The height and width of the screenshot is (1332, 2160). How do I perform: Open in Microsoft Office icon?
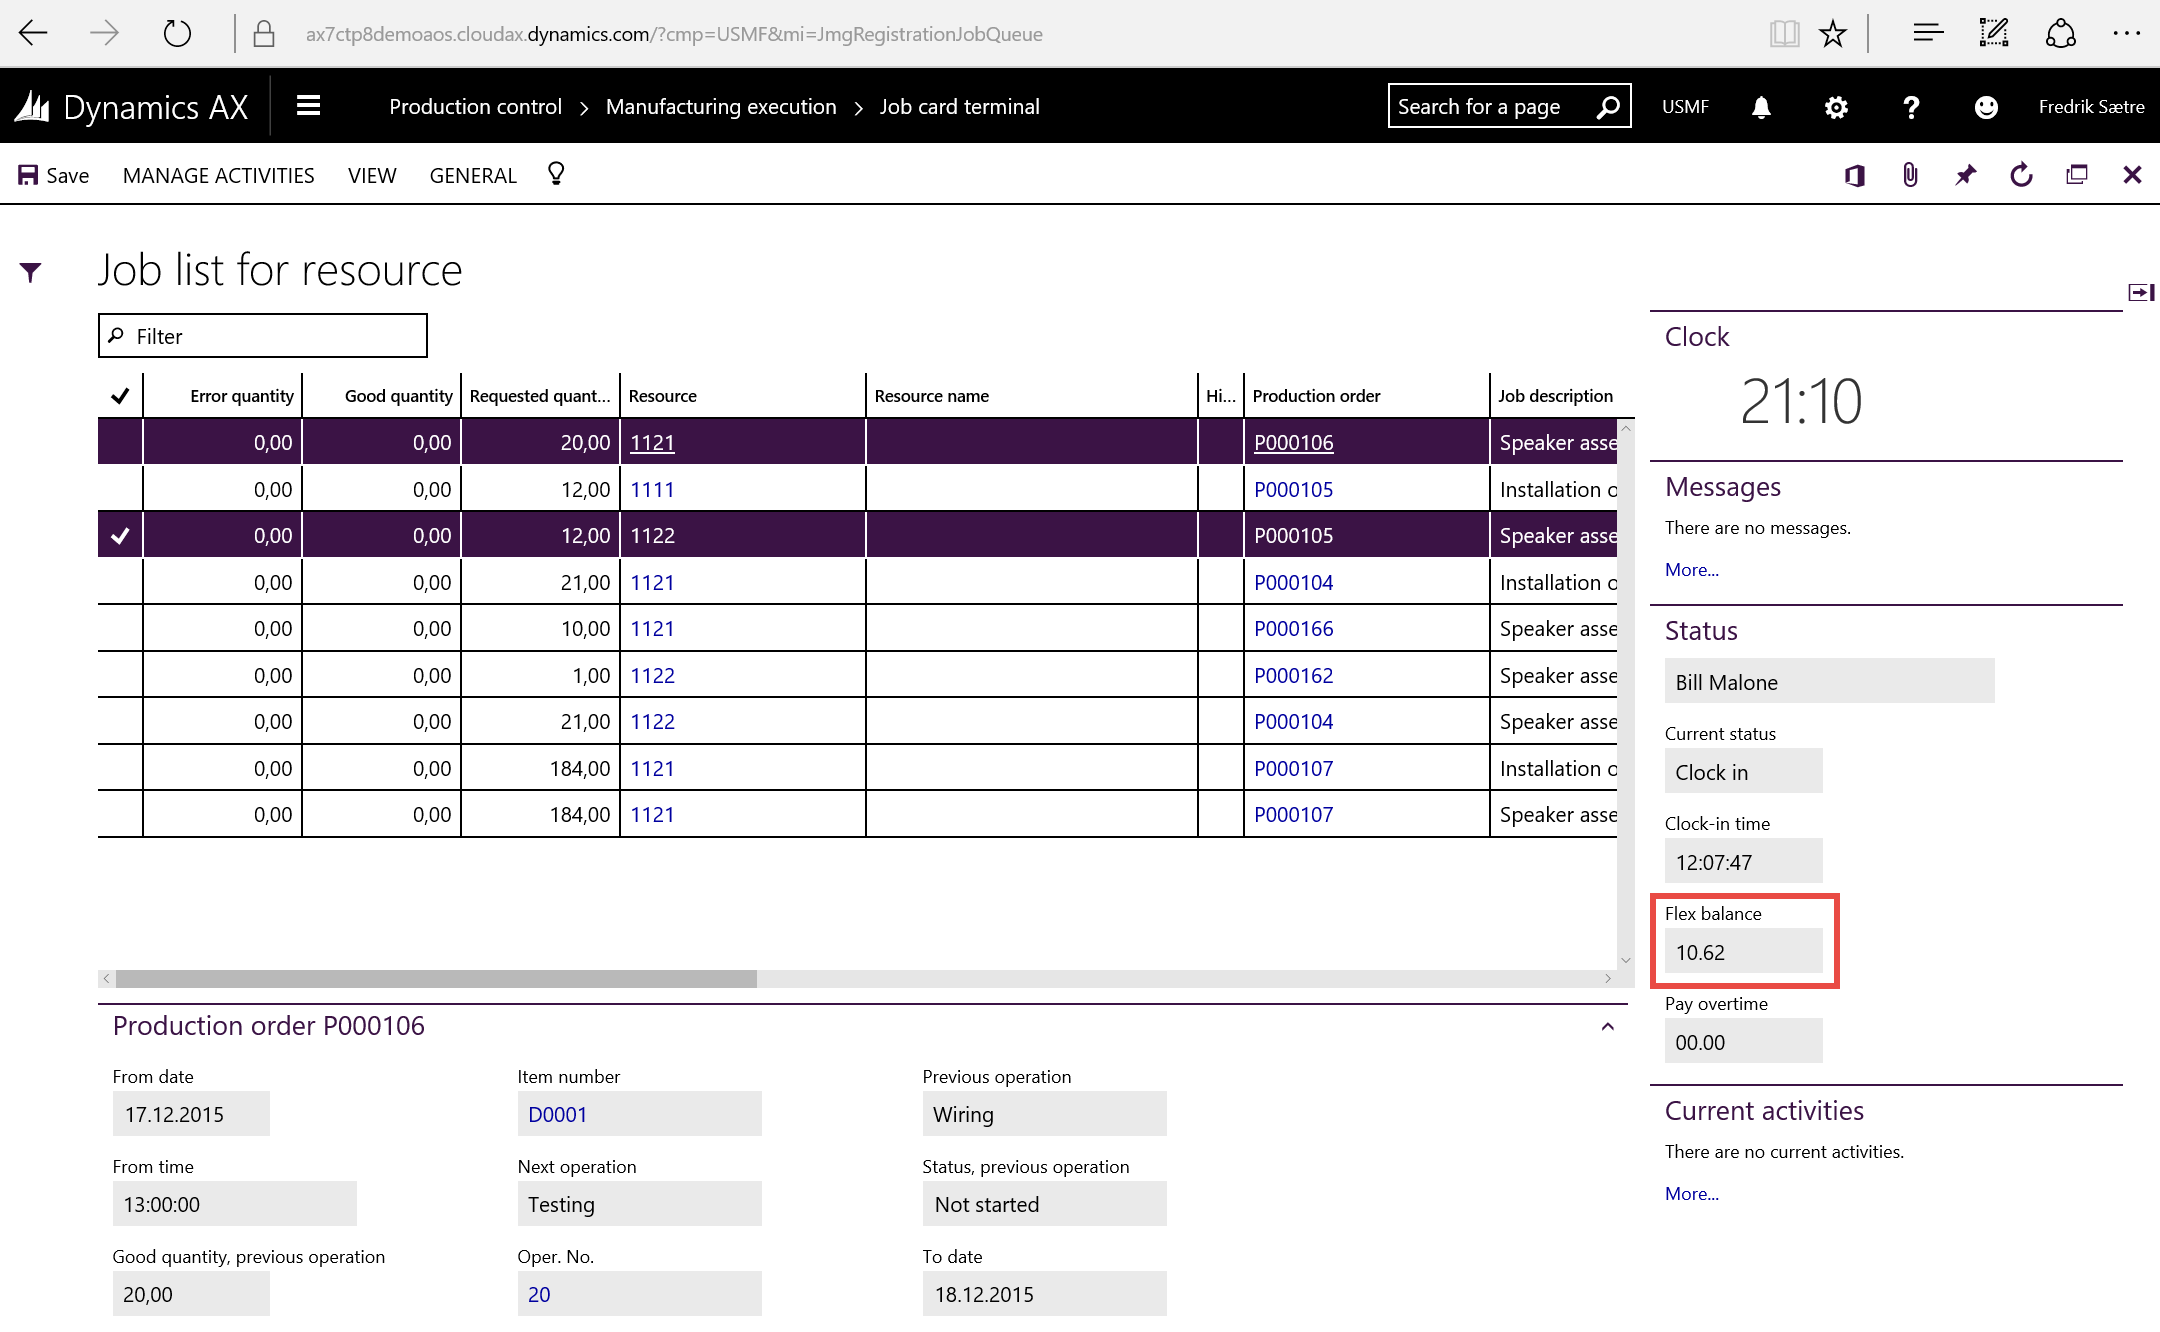click(1855, 176)
